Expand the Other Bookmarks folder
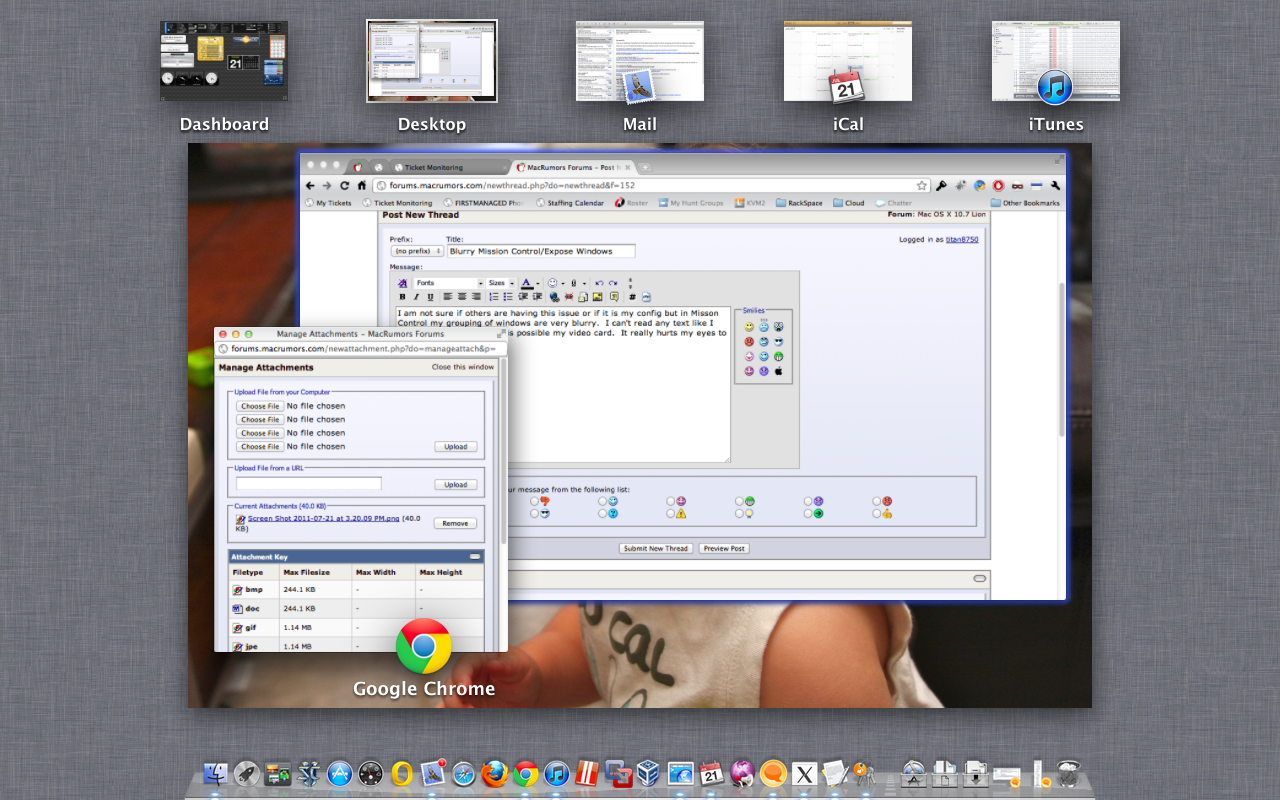This screenshot has height=800, width=1280. click(1025, 203)
